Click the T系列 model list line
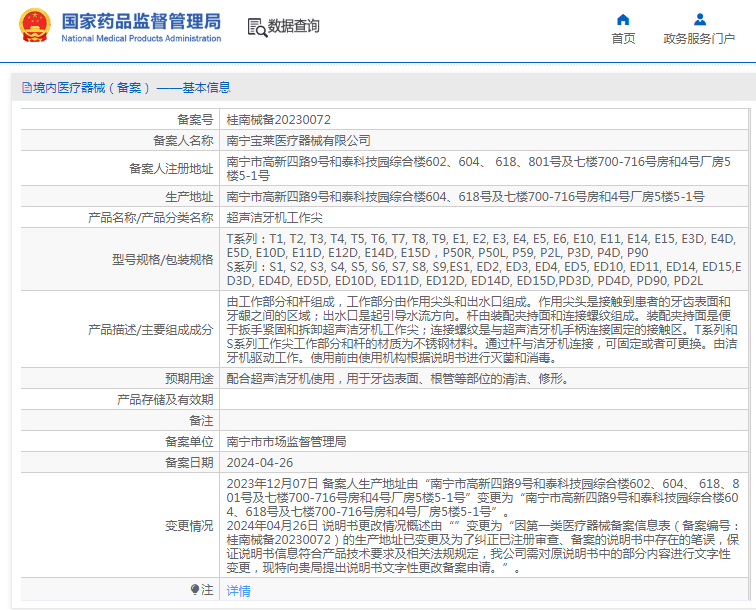The height and width of the screenshot is (610, 756). coord(481,246)
